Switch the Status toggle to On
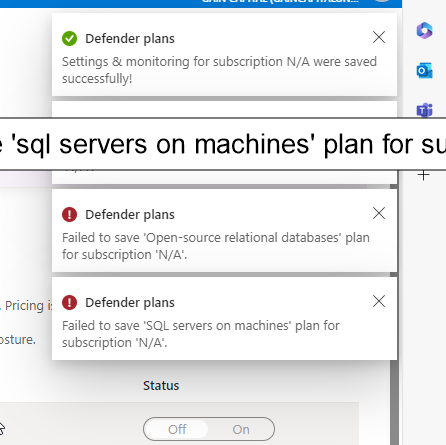Image resolution: width=446 pixels, height=445 pixels. pyautogui.click(x=241, y=429)
